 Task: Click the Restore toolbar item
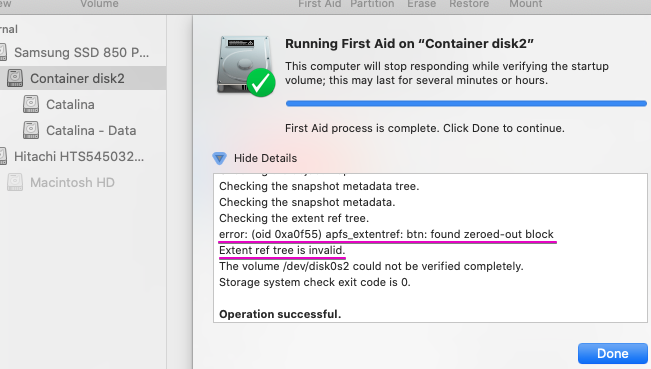469,4
